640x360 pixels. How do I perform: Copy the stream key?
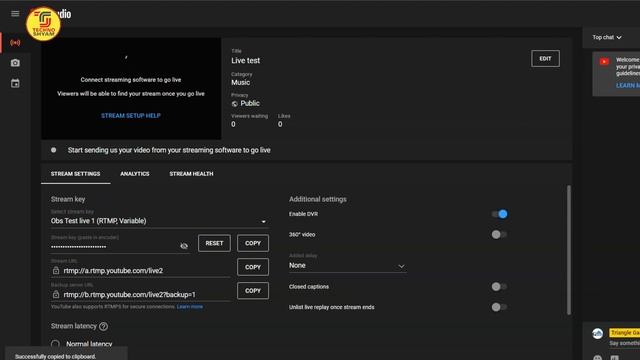253,243
